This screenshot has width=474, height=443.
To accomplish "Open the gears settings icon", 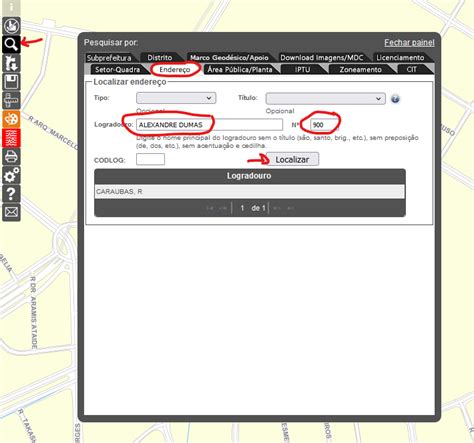I will click(11, 175).
